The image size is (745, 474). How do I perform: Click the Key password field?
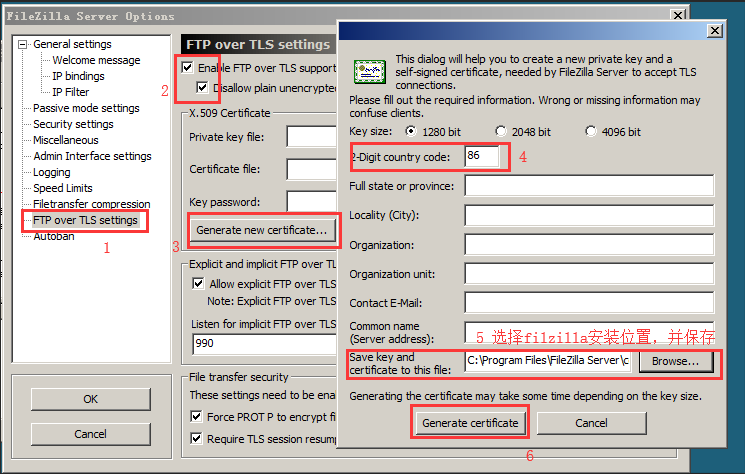[x=312, y=201]
